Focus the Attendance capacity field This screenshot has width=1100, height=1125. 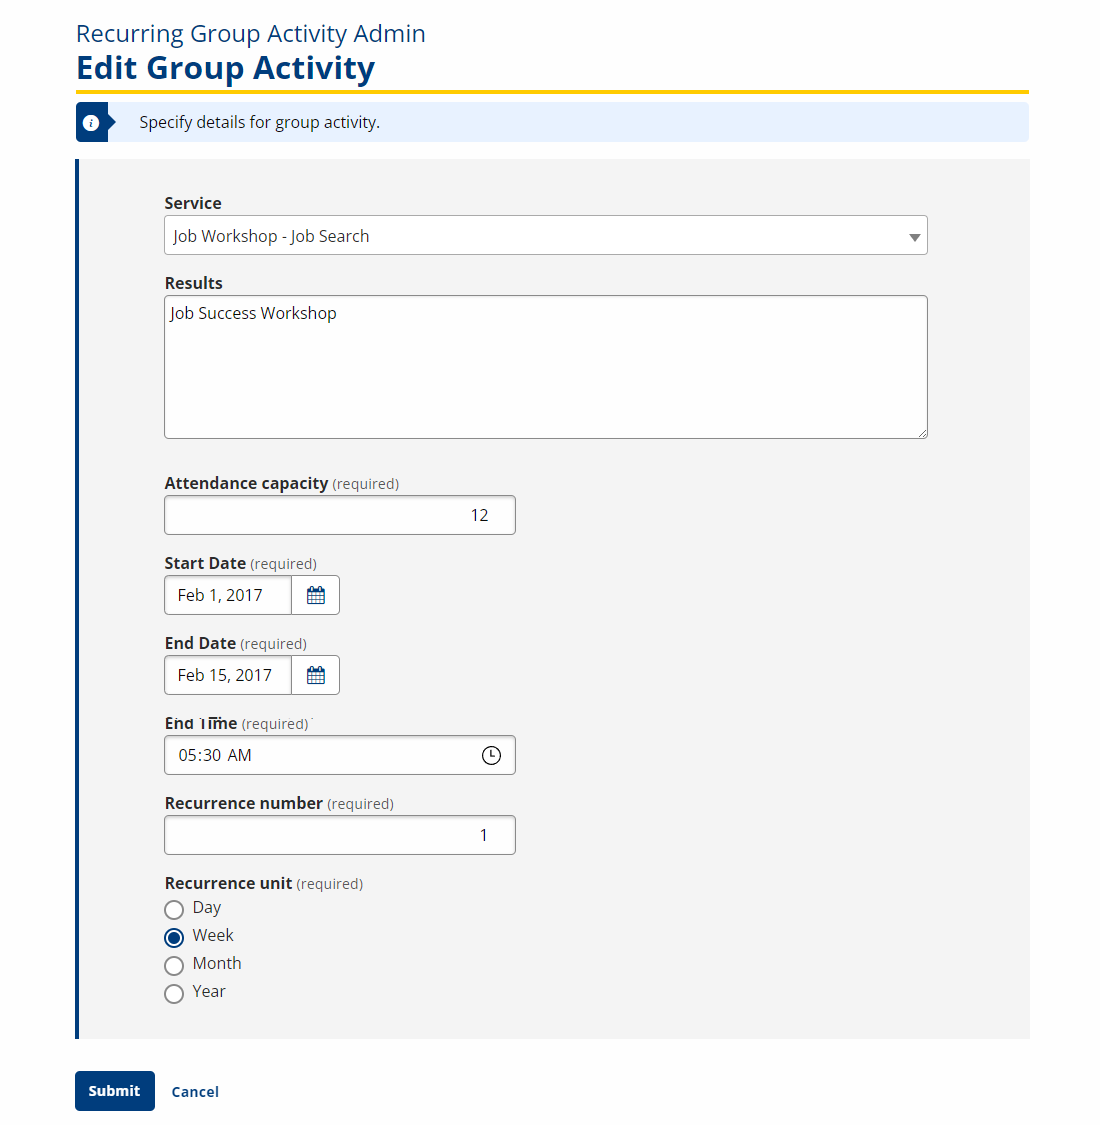click(x=340, y=515)
